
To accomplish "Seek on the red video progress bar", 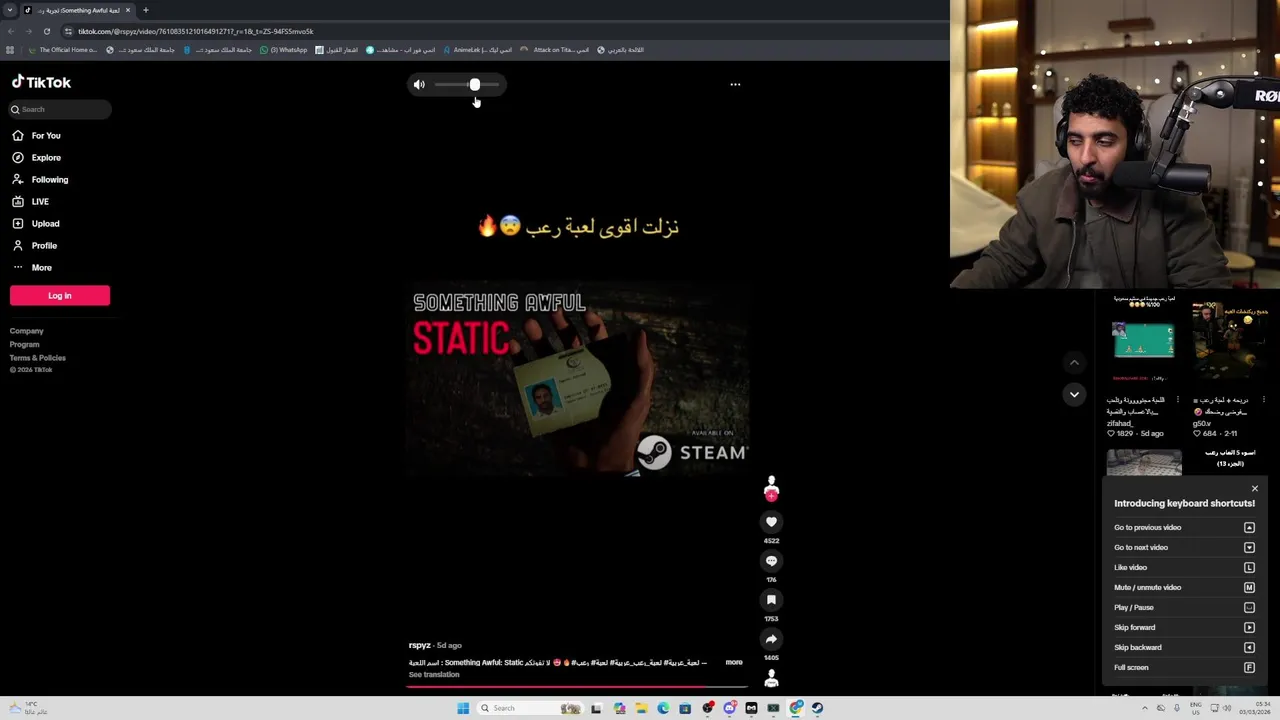I will 577,687.
